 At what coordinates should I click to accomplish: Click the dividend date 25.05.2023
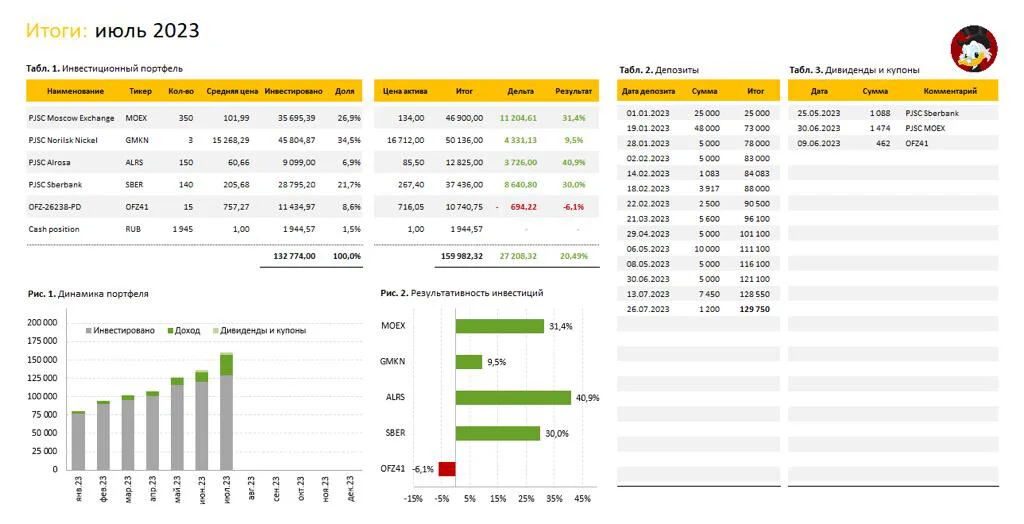coord(819,114)
